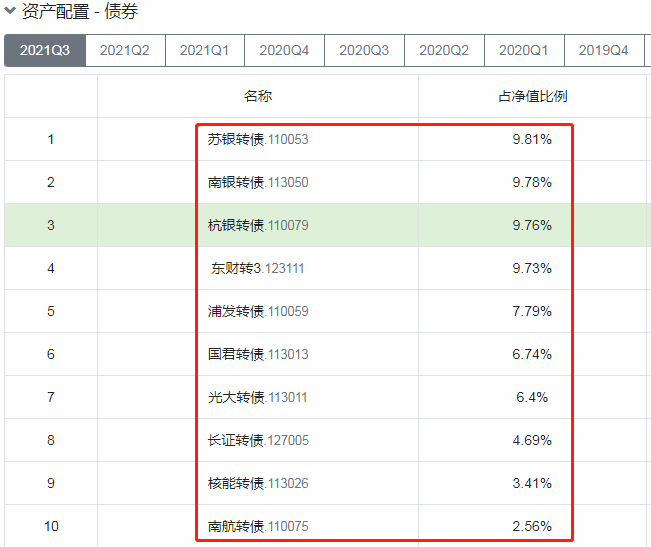Image resolution: width=651 pixels, height=547 pixels.
Task: Open the 国君转债.113013 bond link
Action: click(258, 354)
